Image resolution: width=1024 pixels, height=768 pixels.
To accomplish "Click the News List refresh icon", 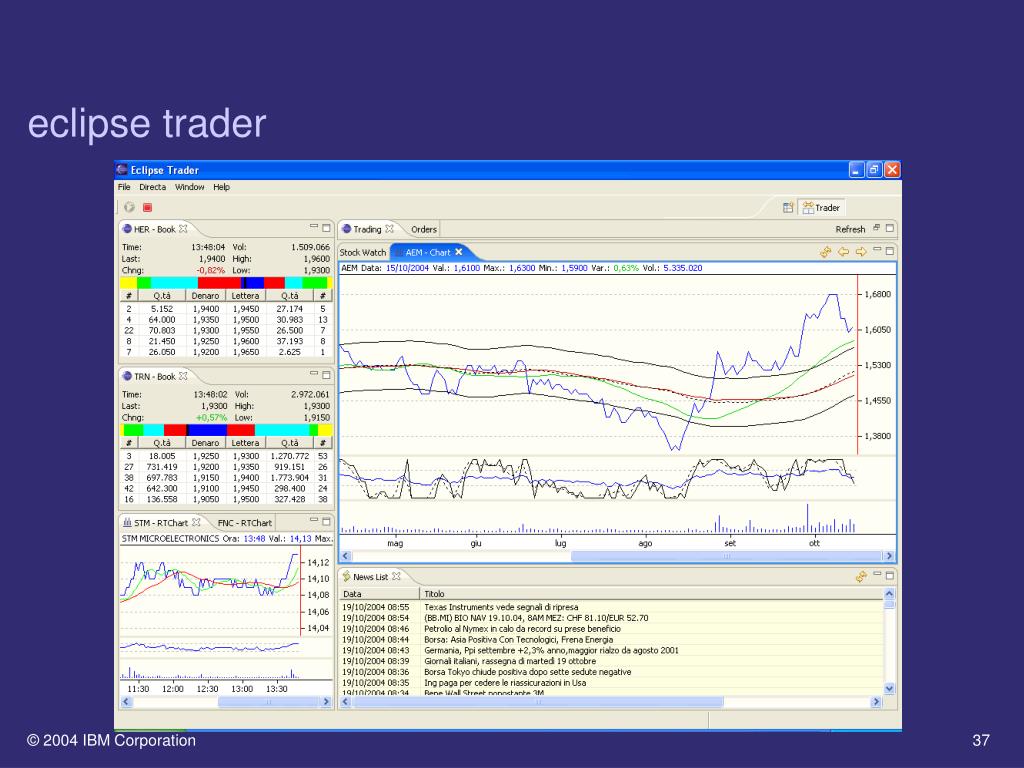I will [861, 577].
